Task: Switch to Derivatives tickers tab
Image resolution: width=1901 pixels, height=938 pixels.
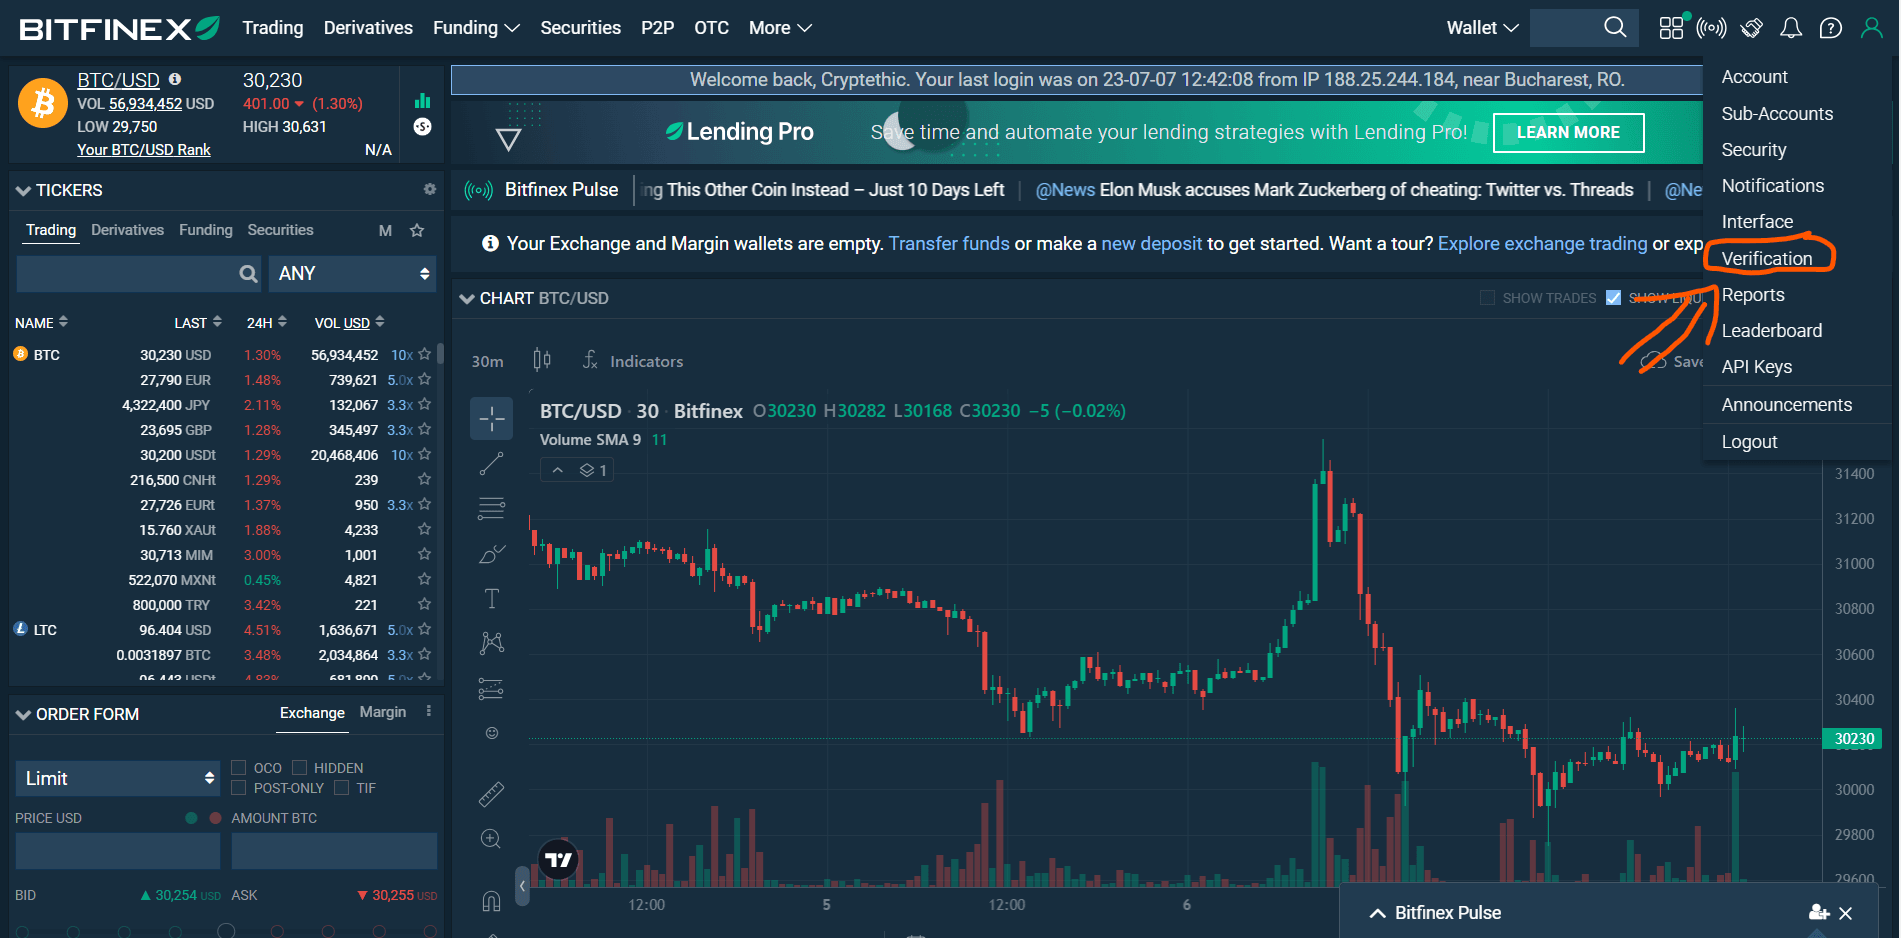Action: point(127,230)
